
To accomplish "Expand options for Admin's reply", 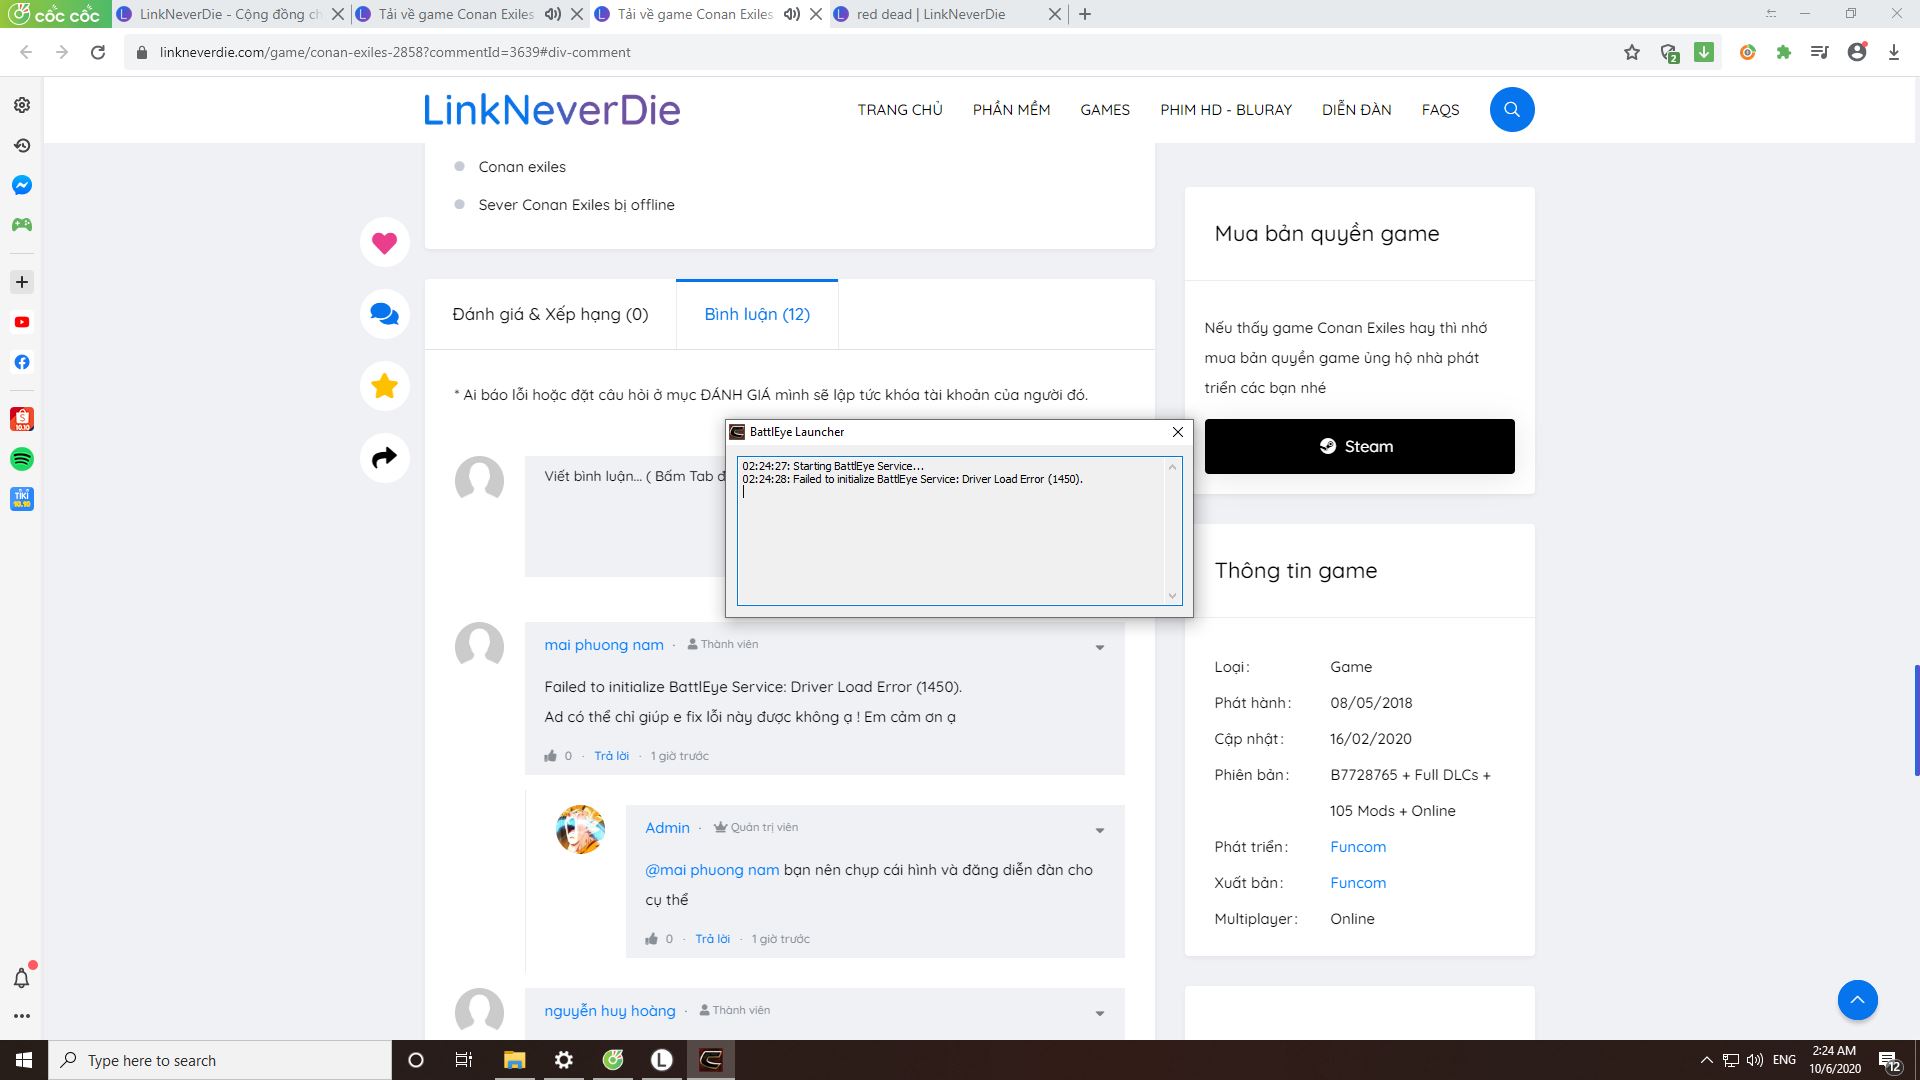I will 1099,831.
